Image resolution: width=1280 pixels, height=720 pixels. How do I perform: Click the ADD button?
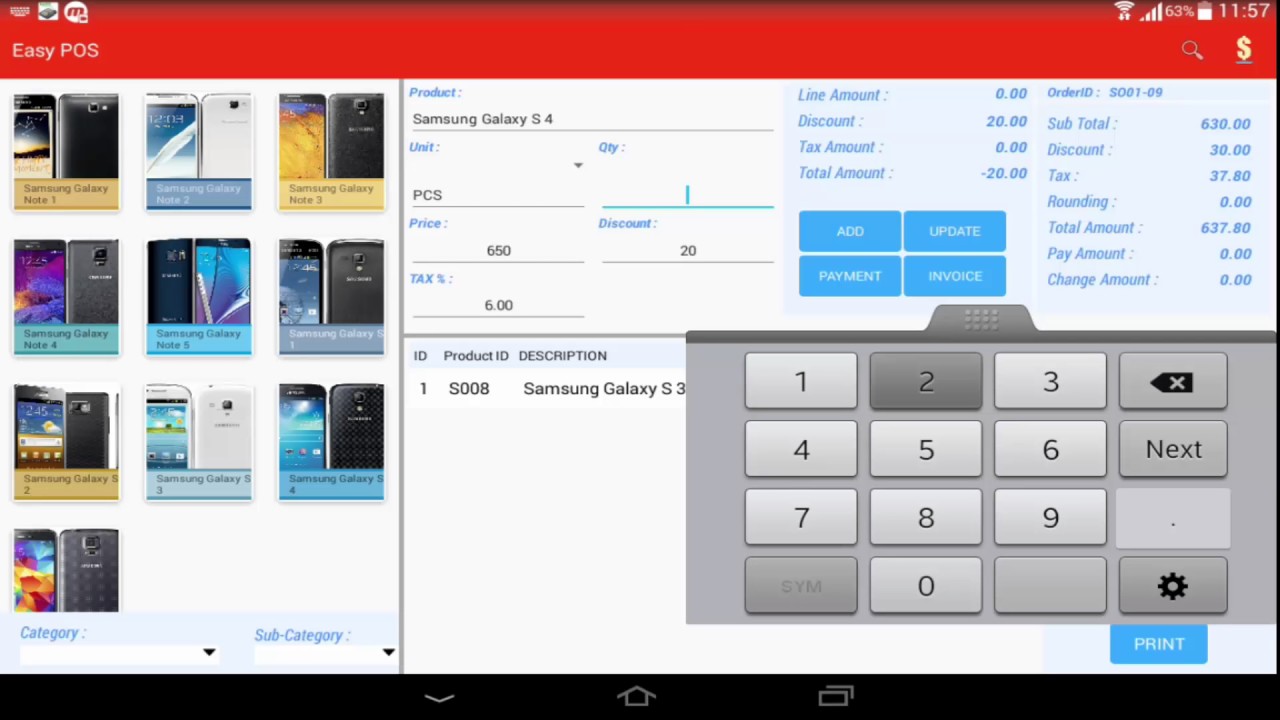pyautogui.click(x=850, y=231)
